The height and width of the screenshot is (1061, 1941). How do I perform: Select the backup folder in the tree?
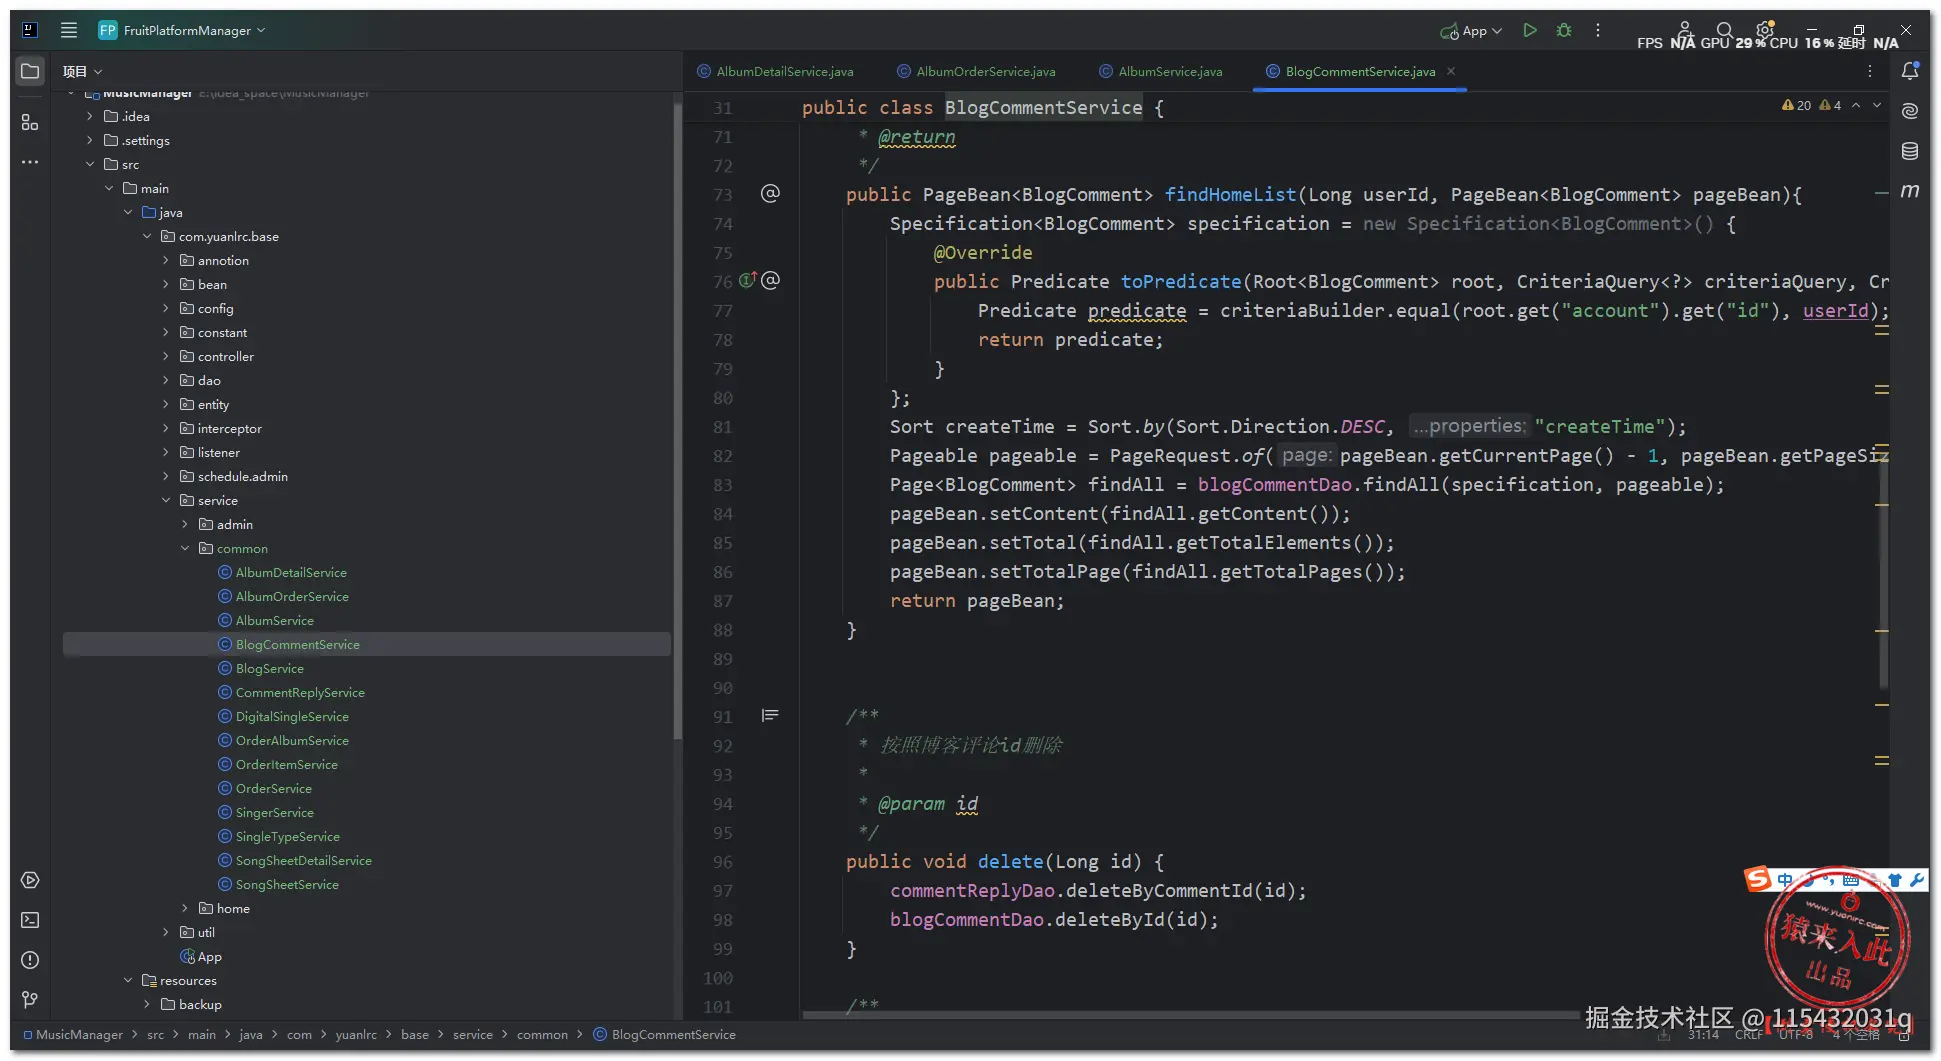(x=200, y=1004)
